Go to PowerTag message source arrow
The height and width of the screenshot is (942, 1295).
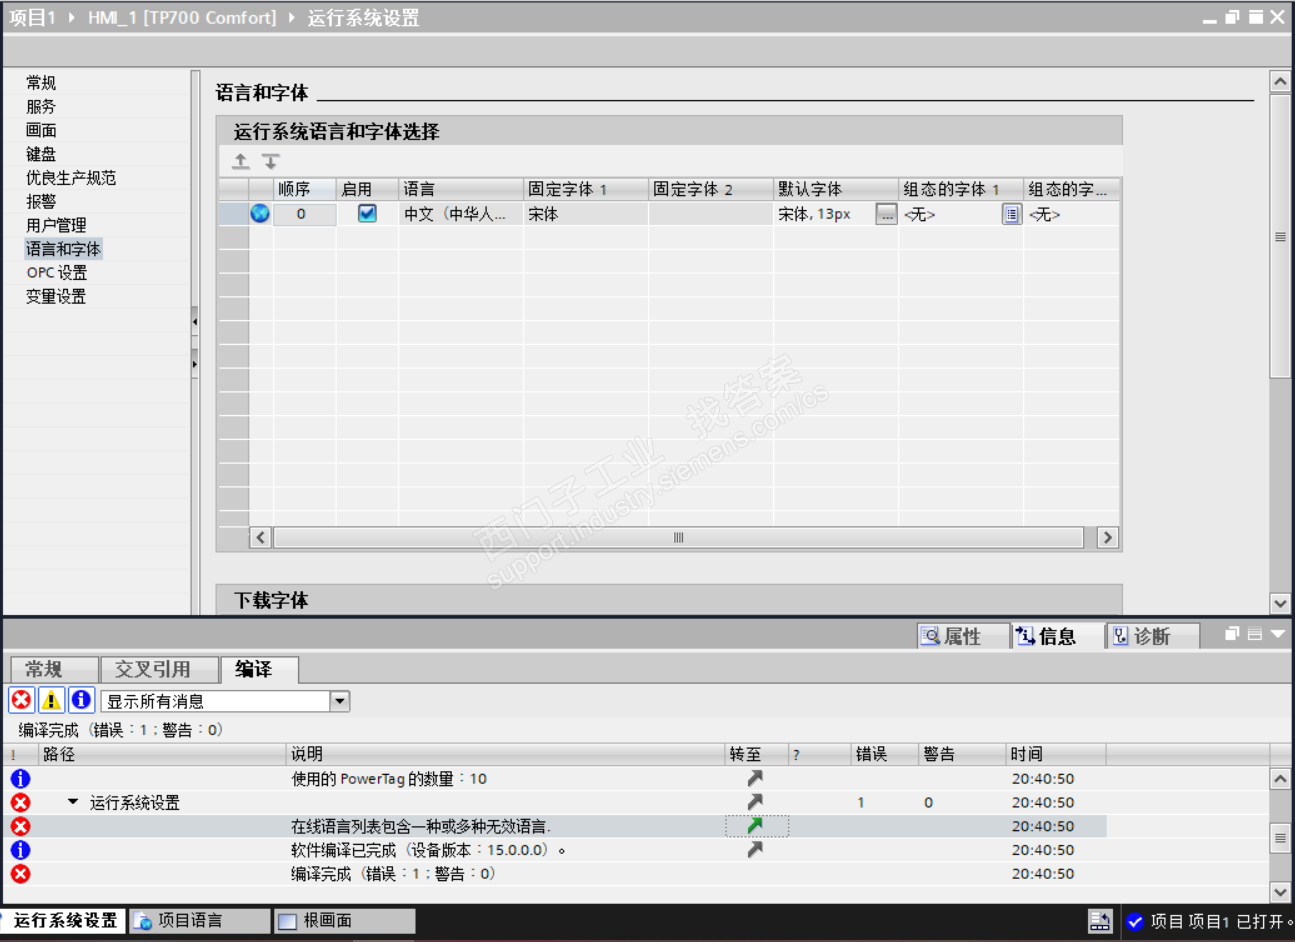coord(755,778)
